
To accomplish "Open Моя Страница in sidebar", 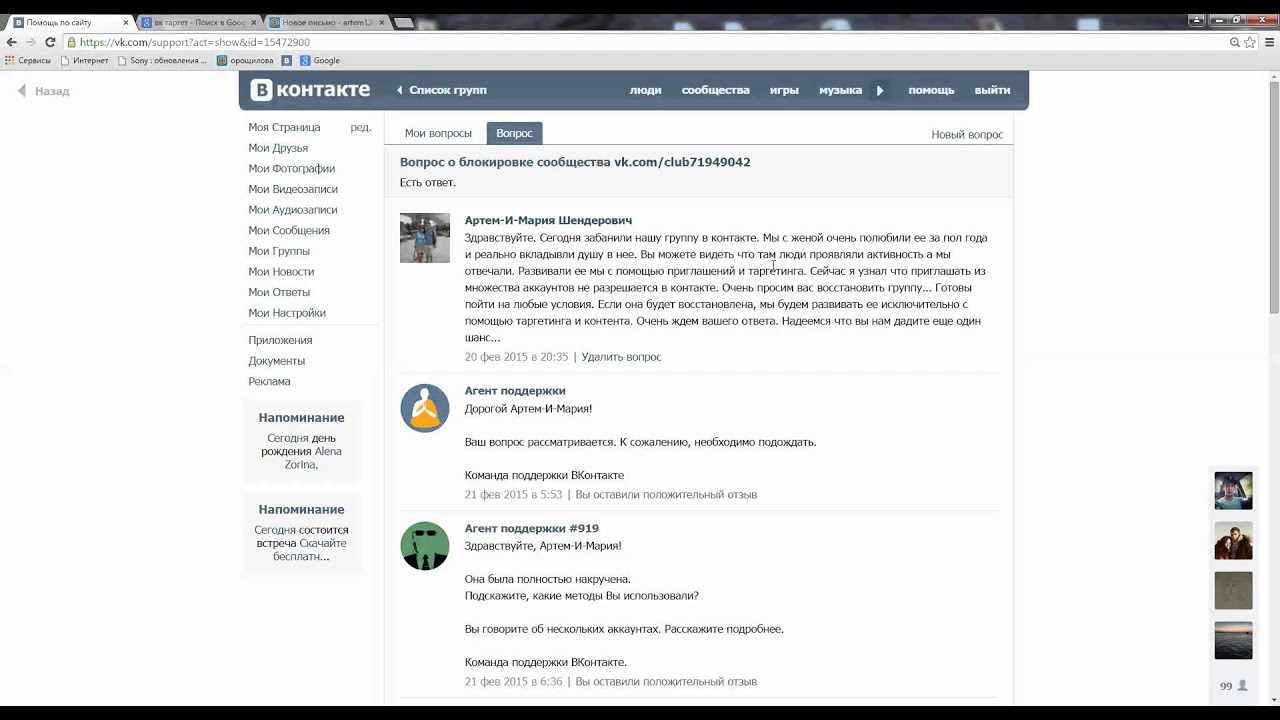I will [x=284, y=127].
